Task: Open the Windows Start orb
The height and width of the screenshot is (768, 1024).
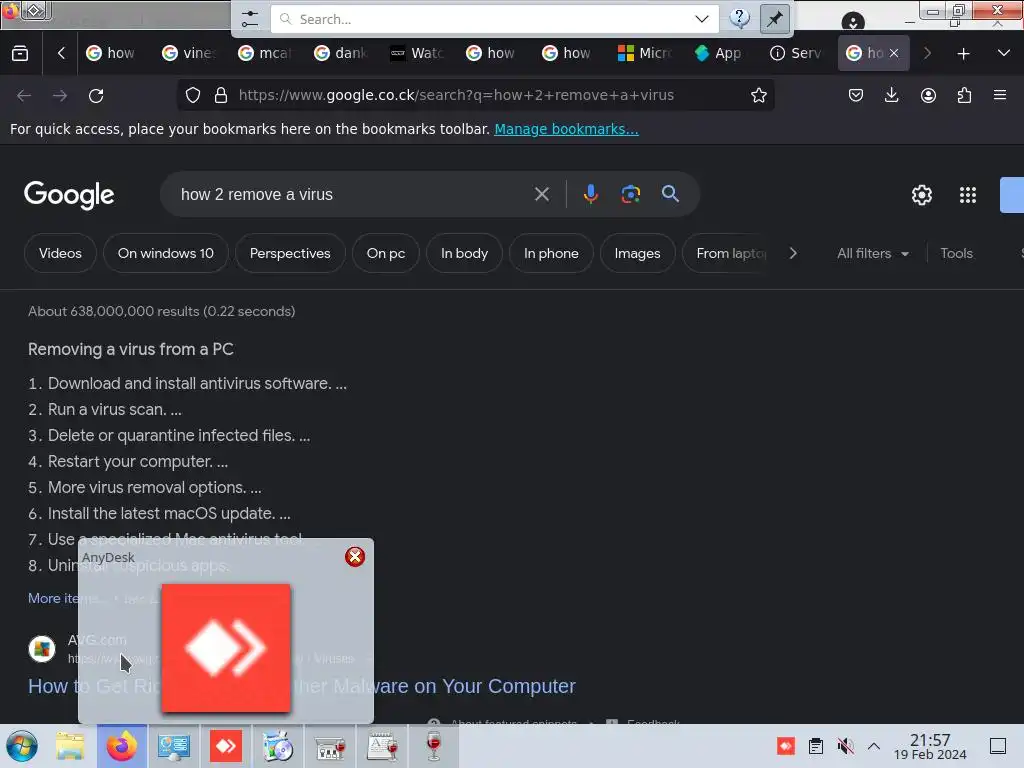Action: pyautogui.click(x=22, y=746)
